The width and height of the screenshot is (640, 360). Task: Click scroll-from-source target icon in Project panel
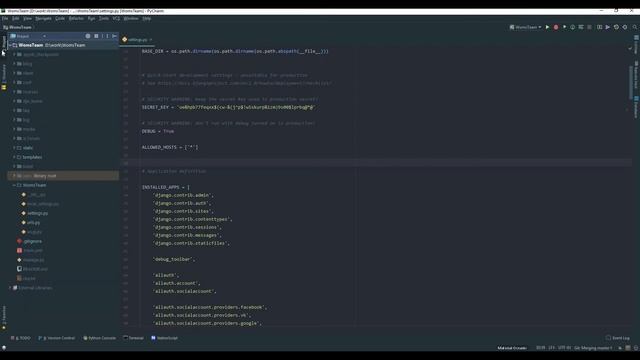click(x=88, y=36)
